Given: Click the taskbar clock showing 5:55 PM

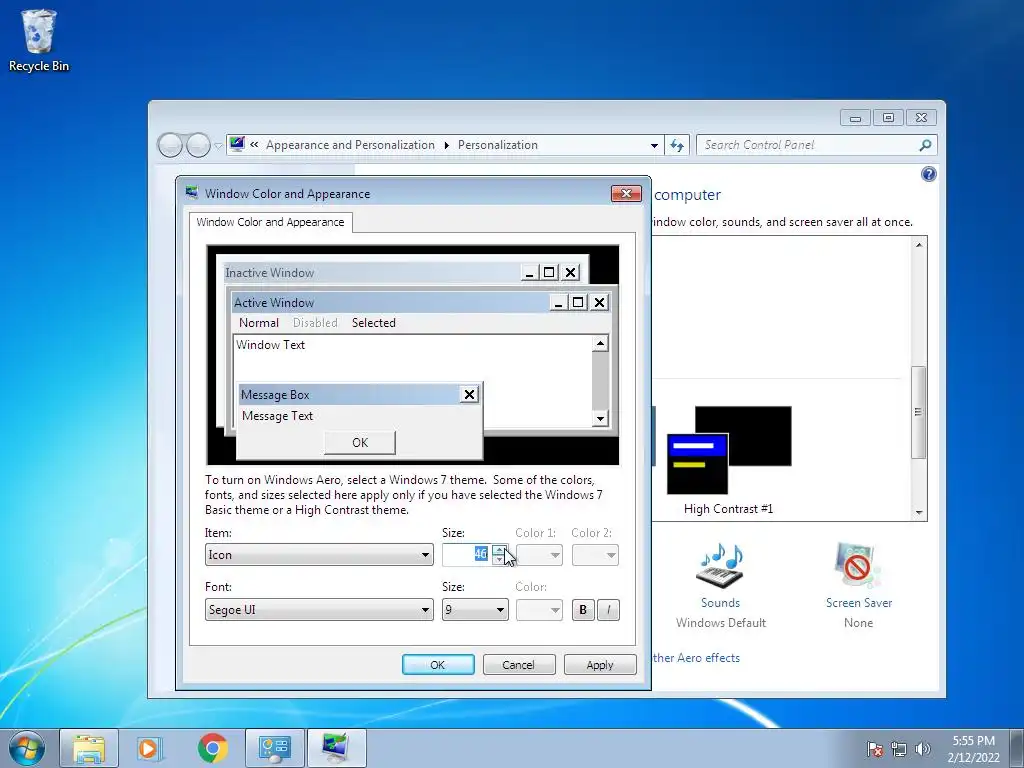Looking at the screenshot, I should (x=973, y=748).
